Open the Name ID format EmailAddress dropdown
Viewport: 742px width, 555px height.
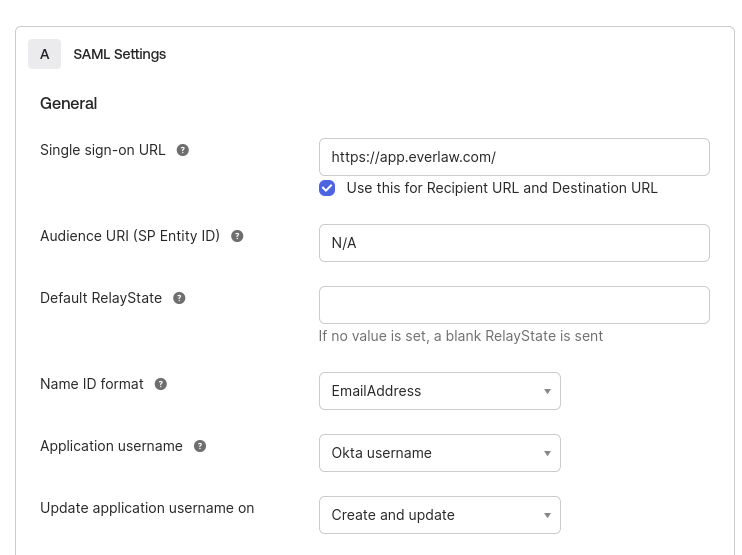tap(440, 391)
